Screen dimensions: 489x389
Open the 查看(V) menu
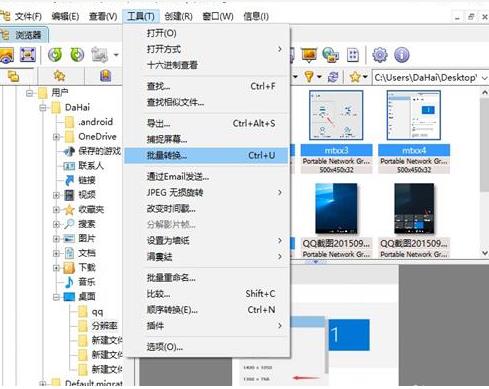pyautogui.click(x=103, y=16)
